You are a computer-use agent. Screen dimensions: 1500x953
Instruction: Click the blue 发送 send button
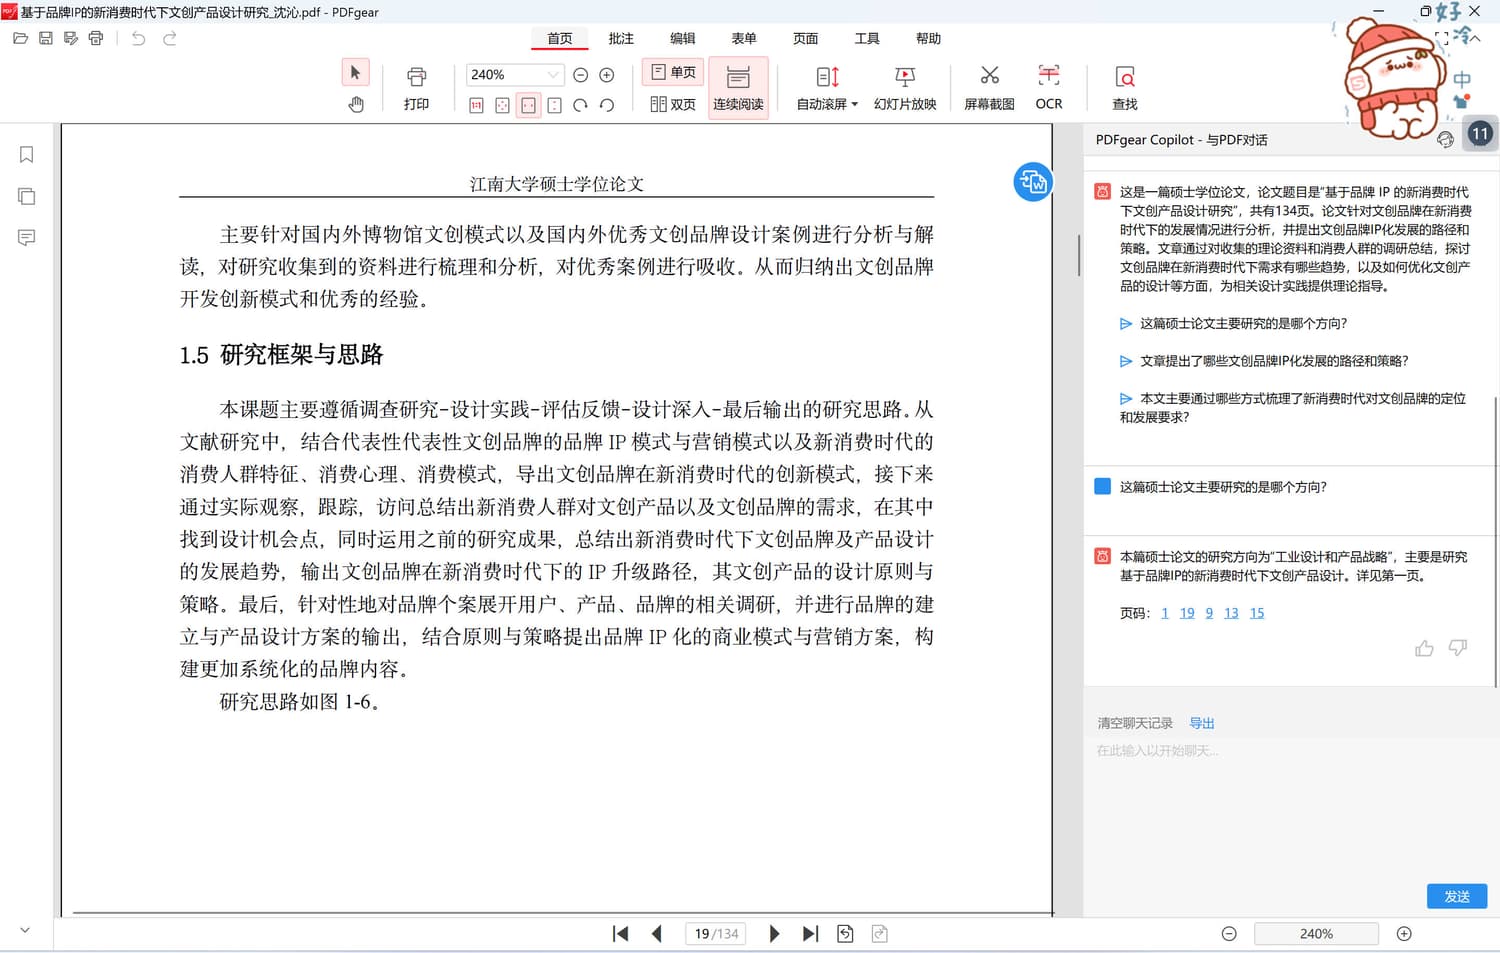click(1456, 896)
